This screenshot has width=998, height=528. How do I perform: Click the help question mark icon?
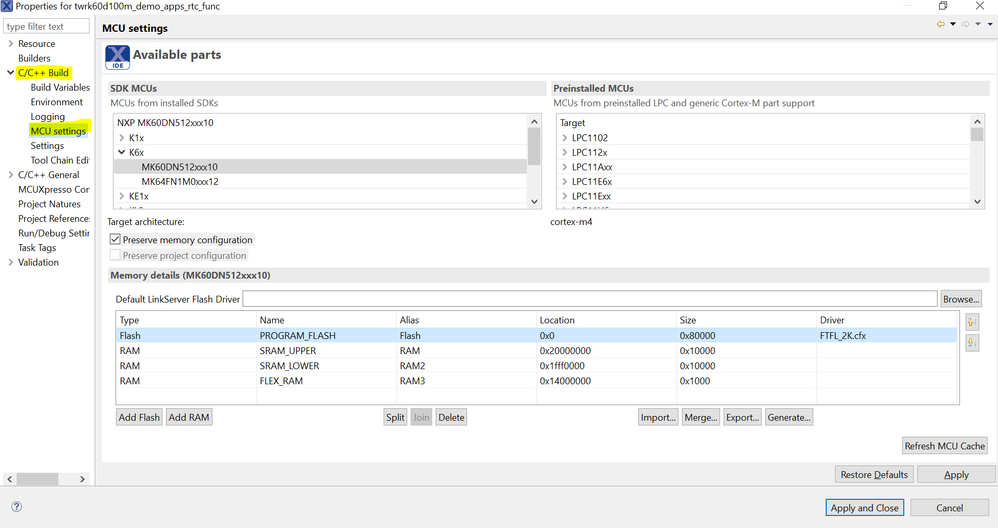(17, 507)
